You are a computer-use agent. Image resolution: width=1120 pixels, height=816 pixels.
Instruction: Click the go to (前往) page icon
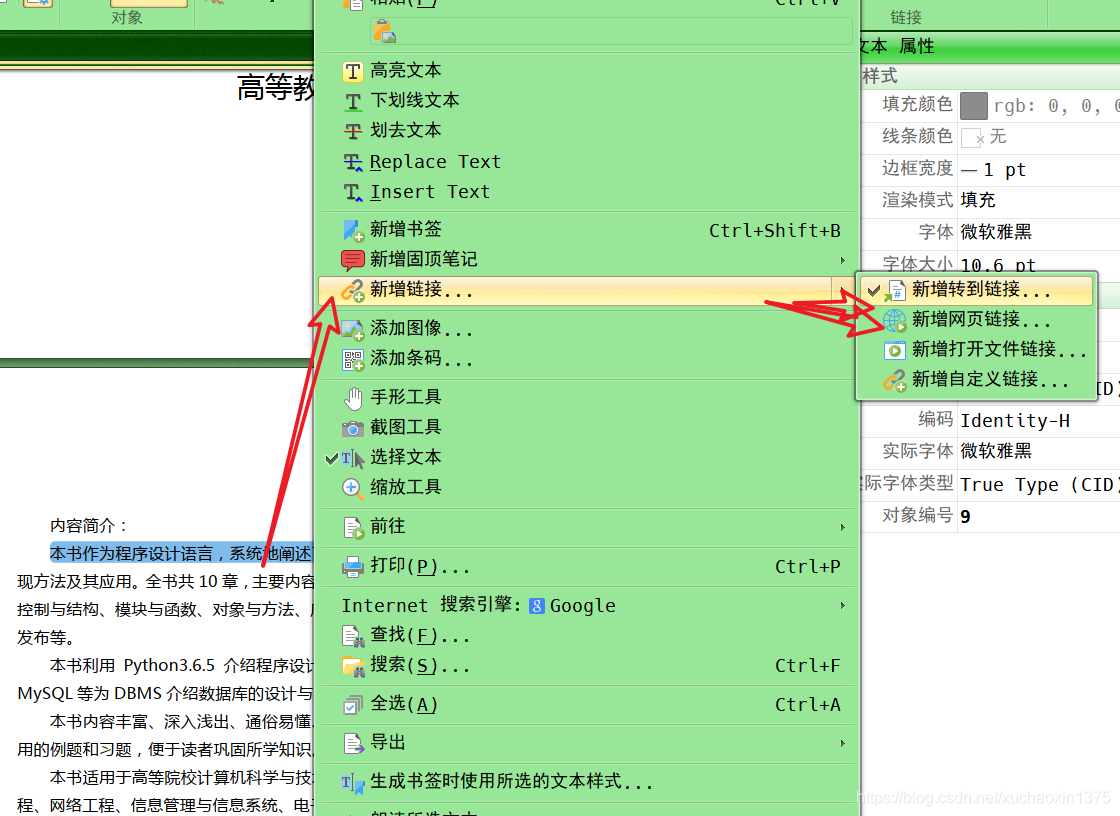[353, 527]
